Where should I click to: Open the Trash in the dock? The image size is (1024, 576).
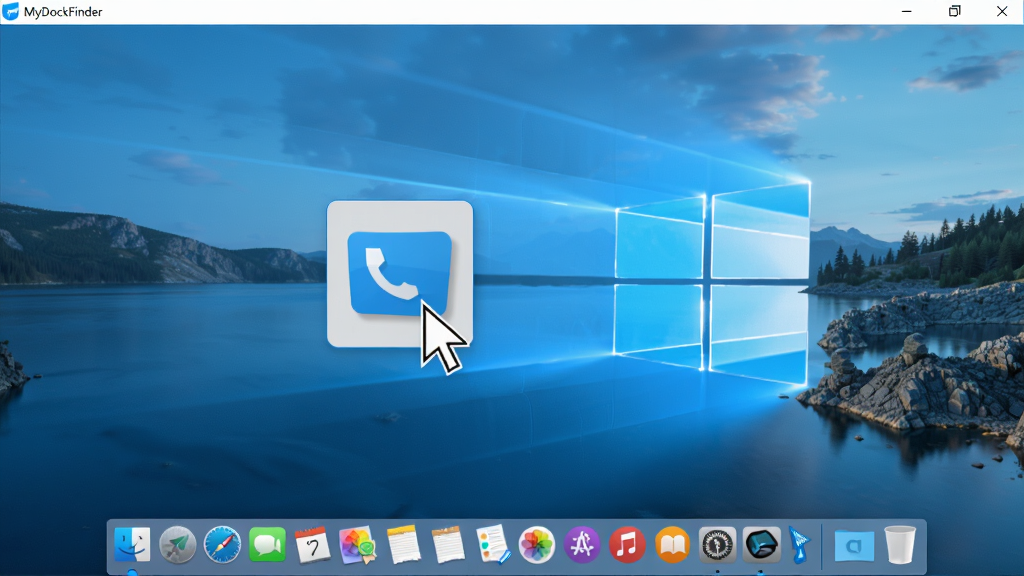[x=900, y=545]
